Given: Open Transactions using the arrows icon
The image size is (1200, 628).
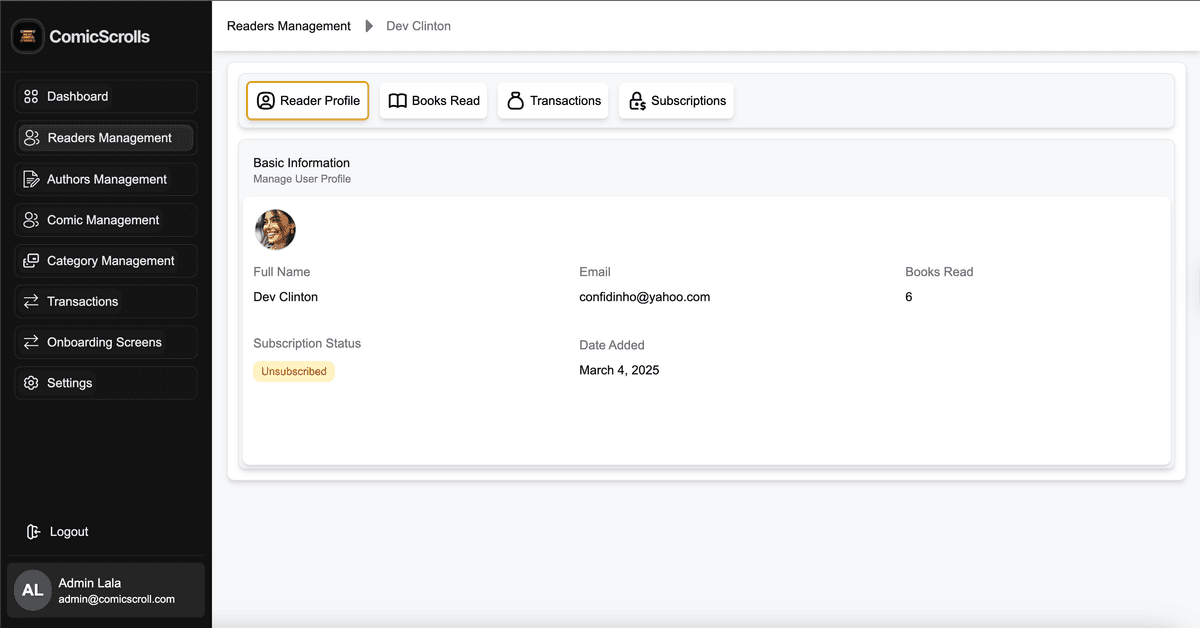Looking at the screenshot, I should (x=29, y=301).
